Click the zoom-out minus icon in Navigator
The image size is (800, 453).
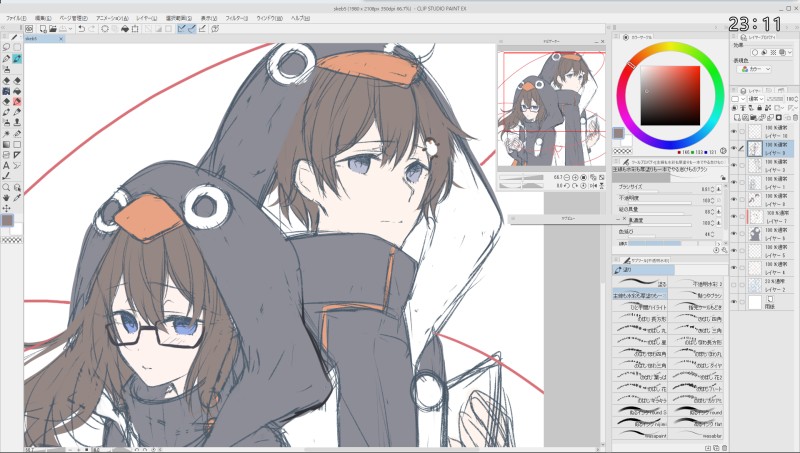(x=567, y=178)
